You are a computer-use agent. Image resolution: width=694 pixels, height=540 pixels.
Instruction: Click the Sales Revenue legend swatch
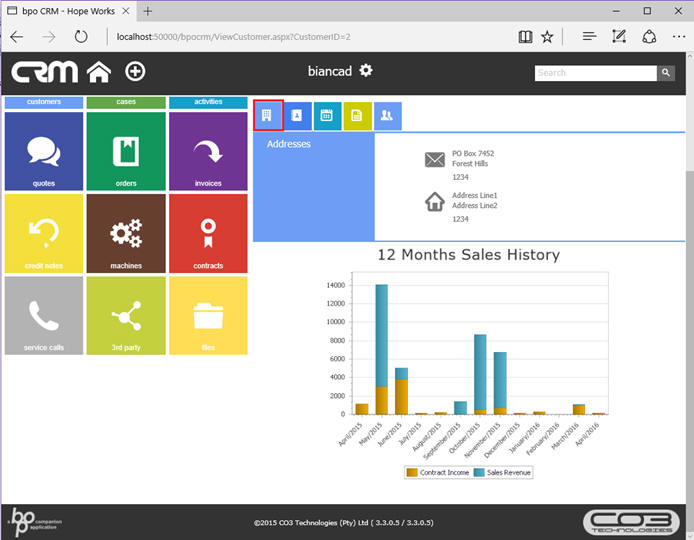click(x=479, y=472)
